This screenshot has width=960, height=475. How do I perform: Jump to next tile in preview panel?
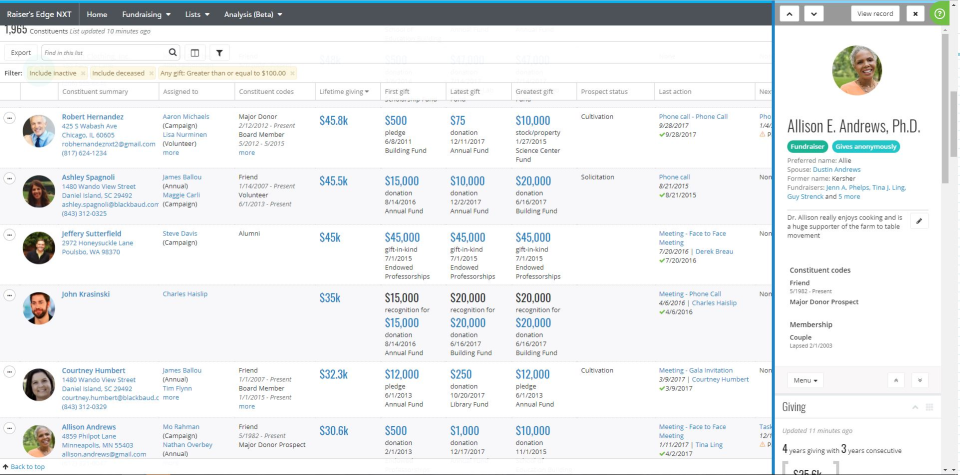click(x=920, y=380)
